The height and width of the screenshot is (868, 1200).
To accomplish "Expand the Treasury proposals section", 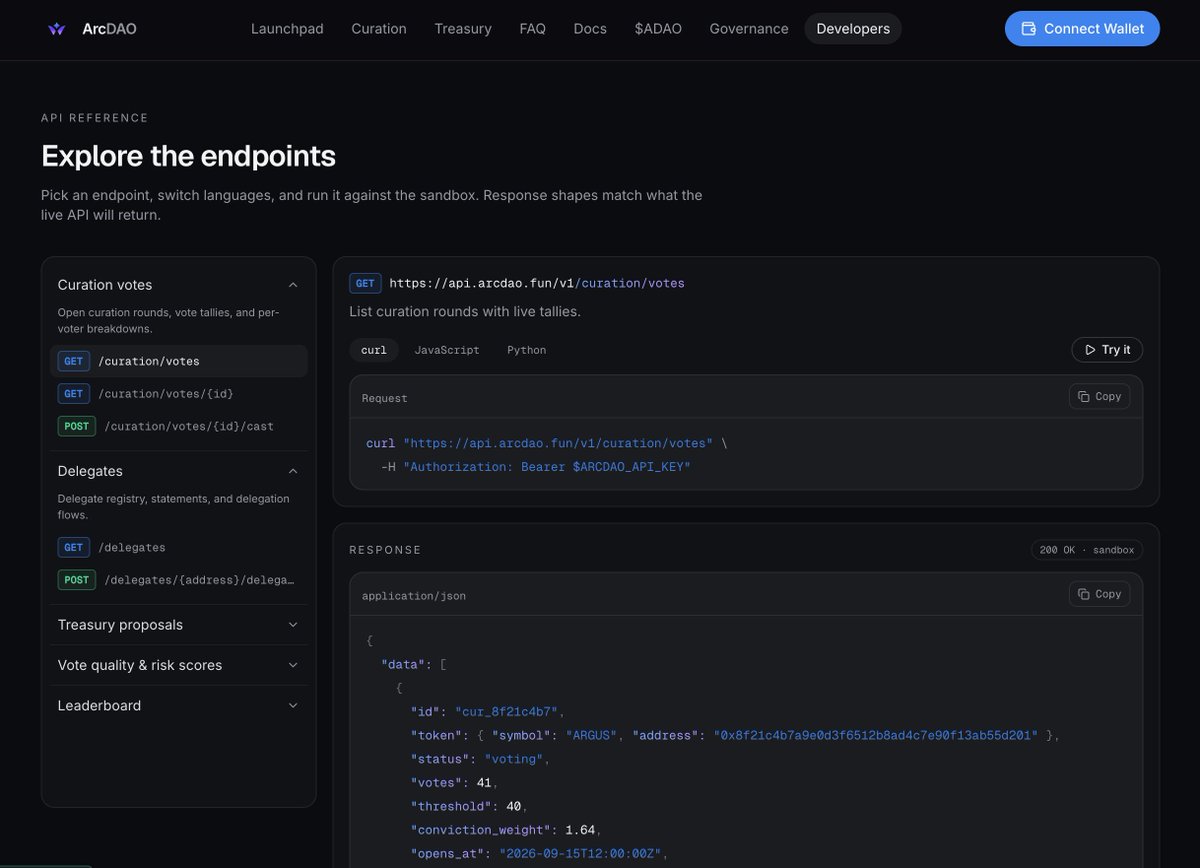I will coord(178,625).
